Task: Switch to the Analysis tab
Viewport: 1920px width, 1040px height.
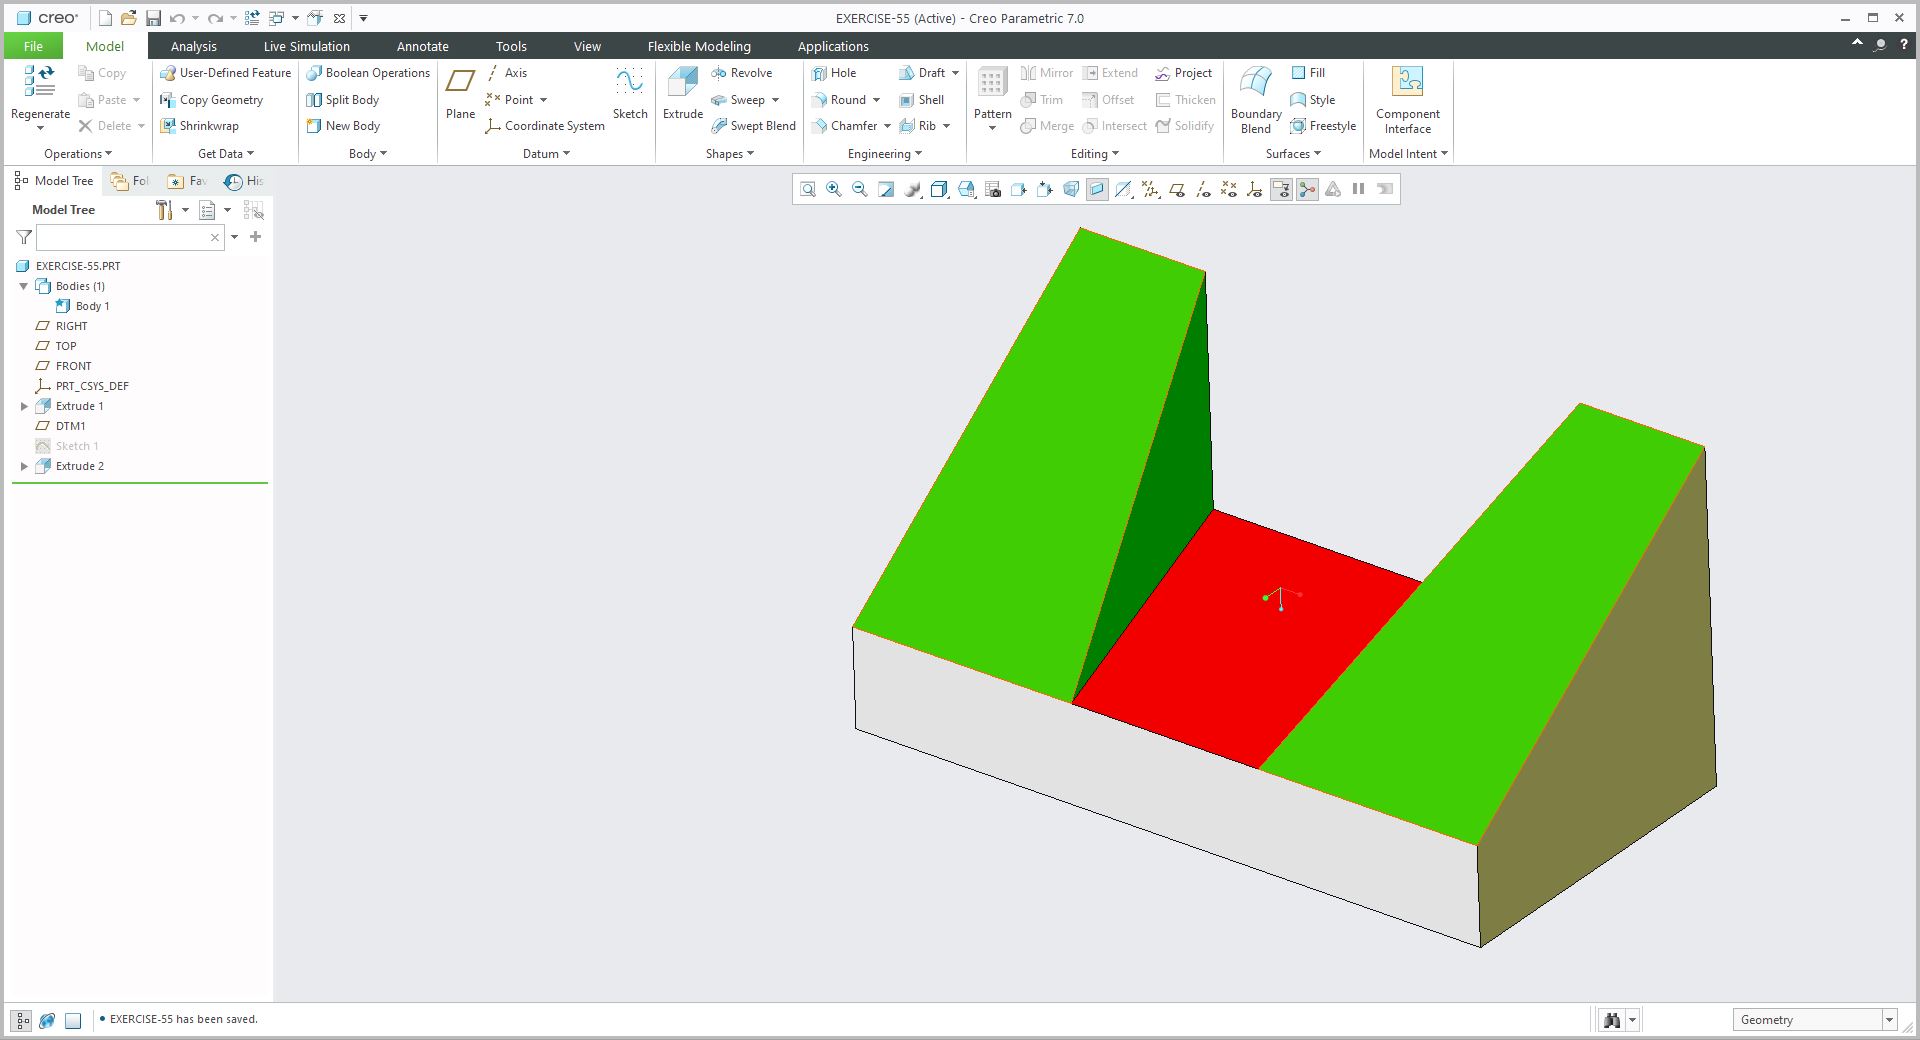Action: point(193,46)
